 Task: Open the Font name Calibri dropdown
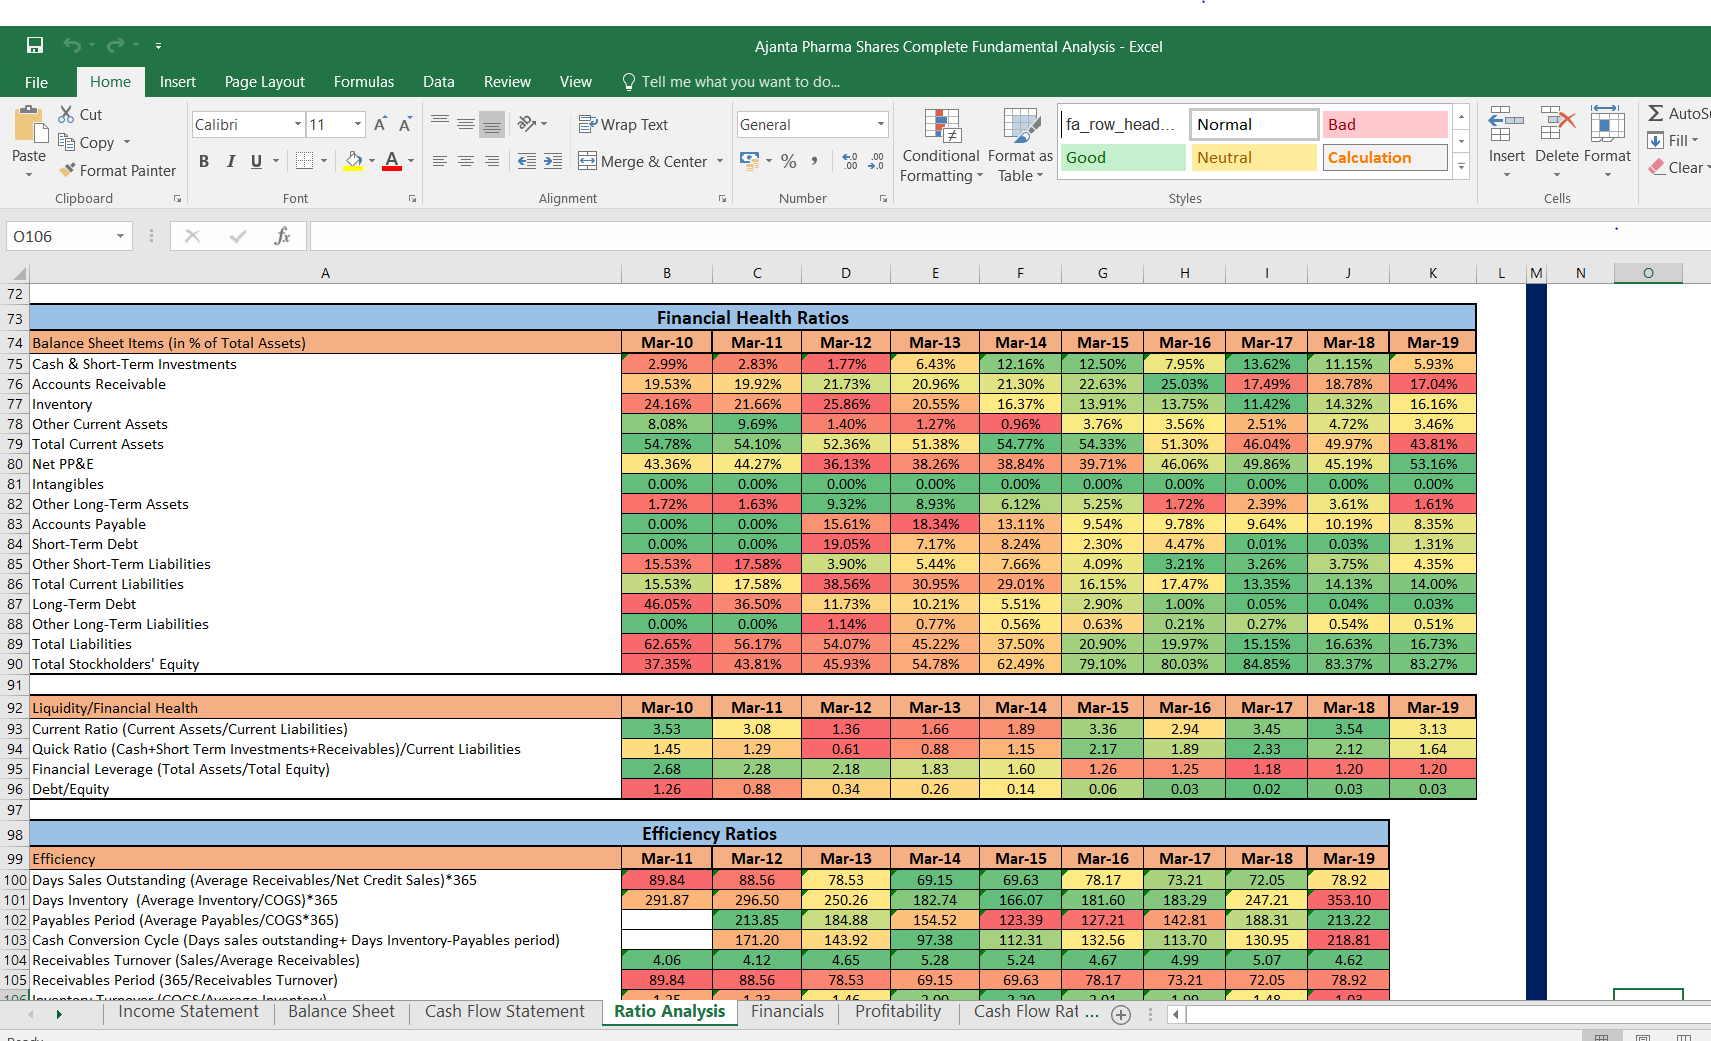[x=298, y=125]
